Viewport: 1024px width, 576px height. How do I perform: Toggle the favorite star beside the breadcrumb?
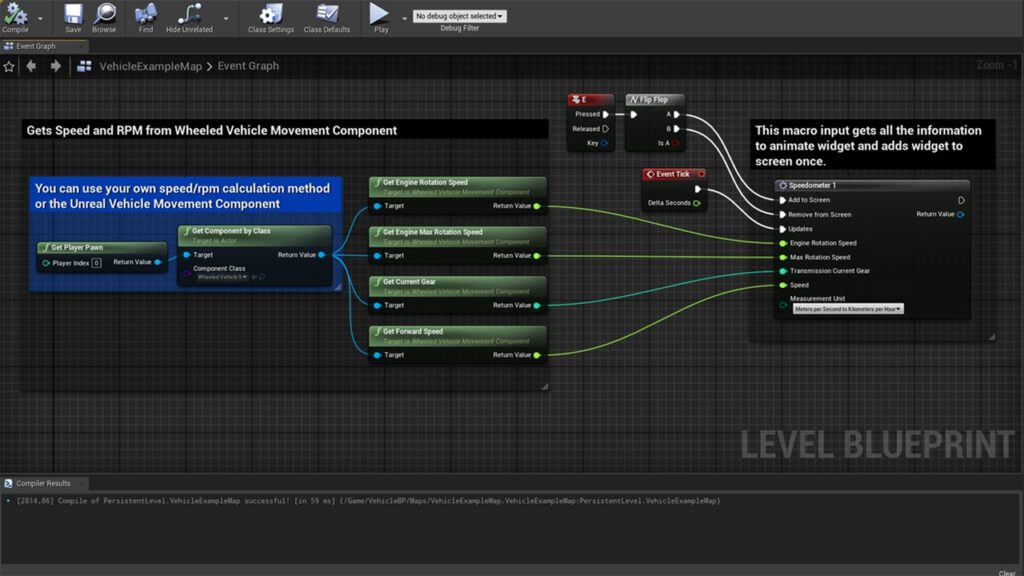pos(9,66)
